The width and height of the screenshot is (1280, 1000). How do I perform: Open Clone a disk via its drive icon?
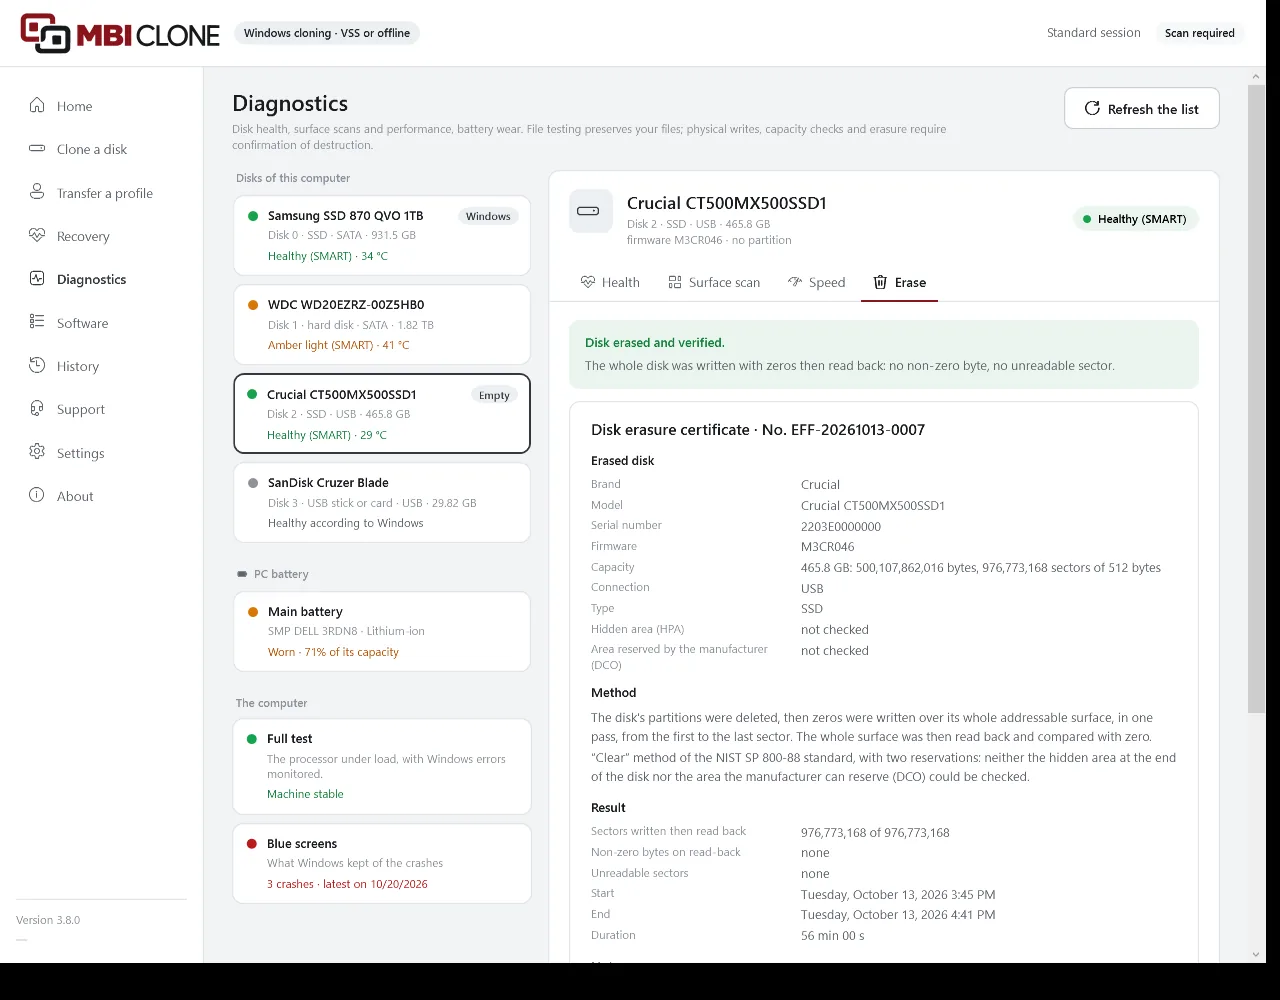click(37, 148)
